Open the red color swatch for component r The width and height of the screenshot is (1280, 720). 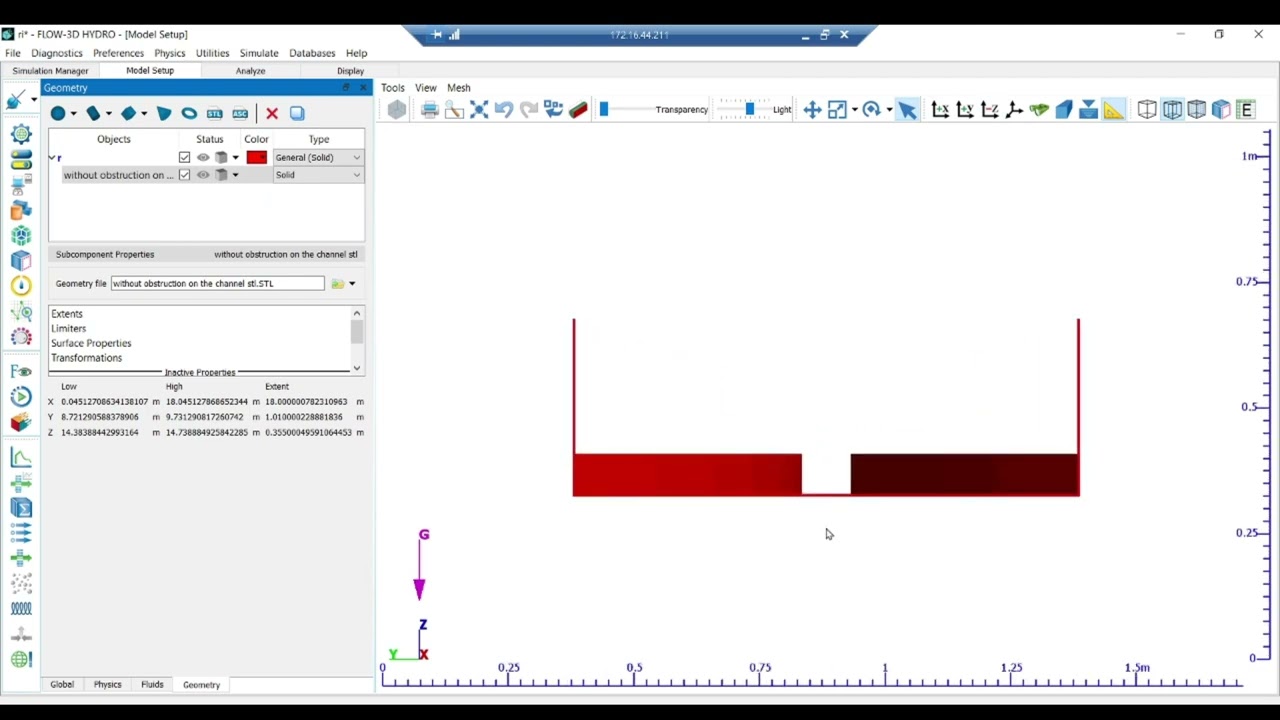tap(257, 158)
